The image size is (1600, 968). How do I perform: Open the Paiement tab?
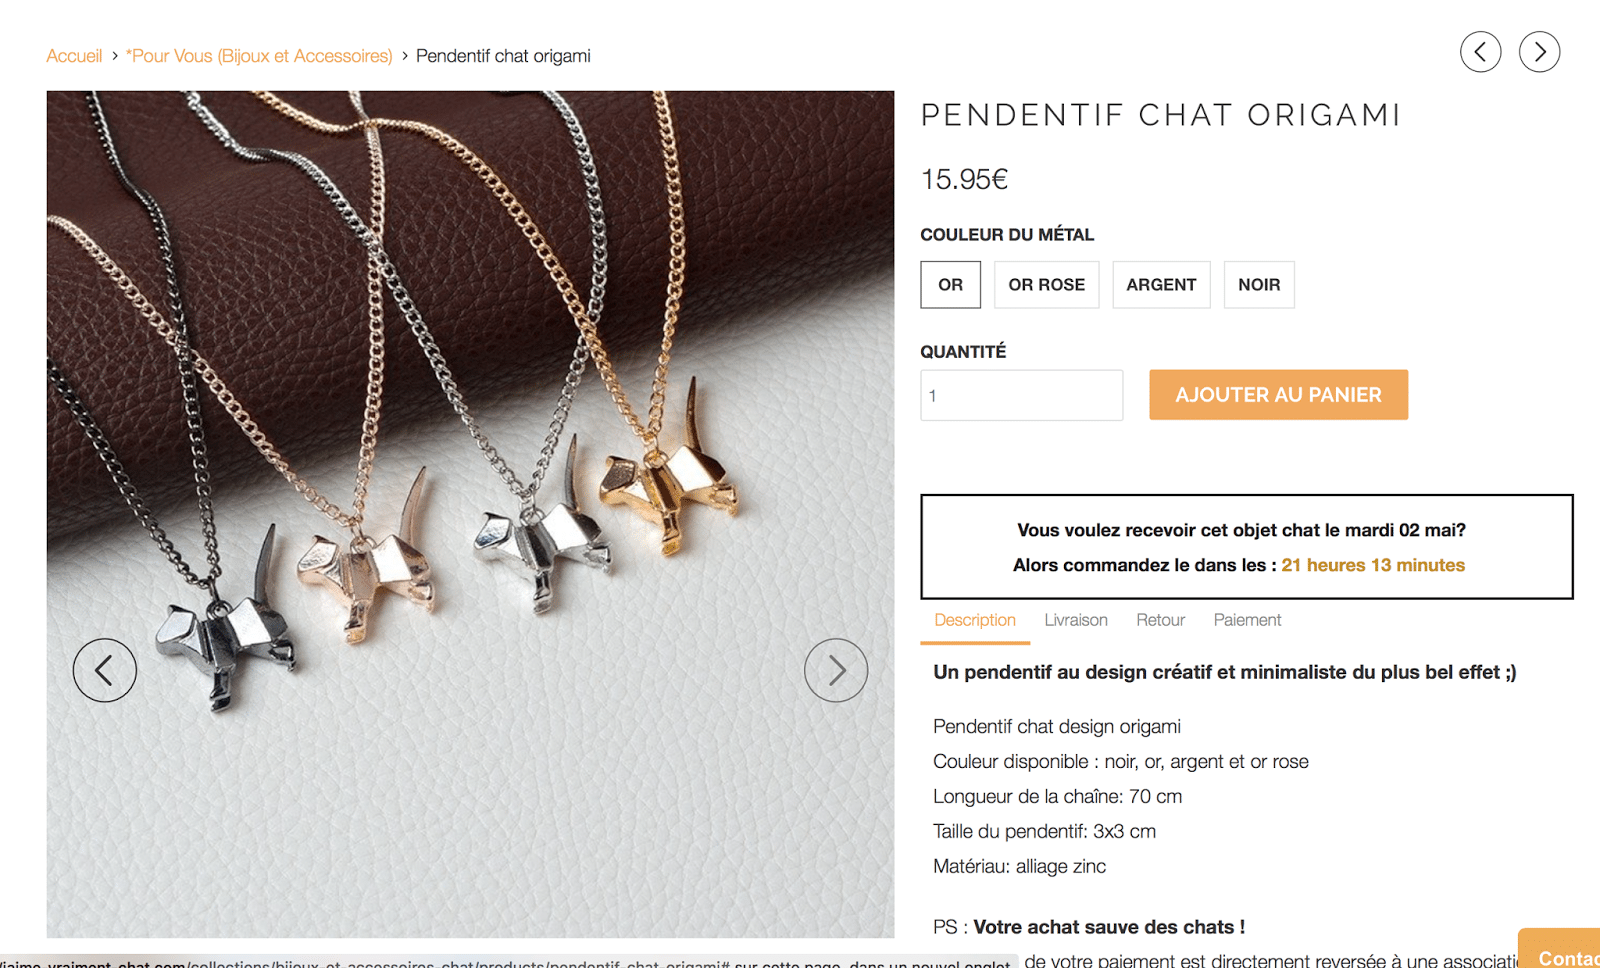[x=1247, y=620]
